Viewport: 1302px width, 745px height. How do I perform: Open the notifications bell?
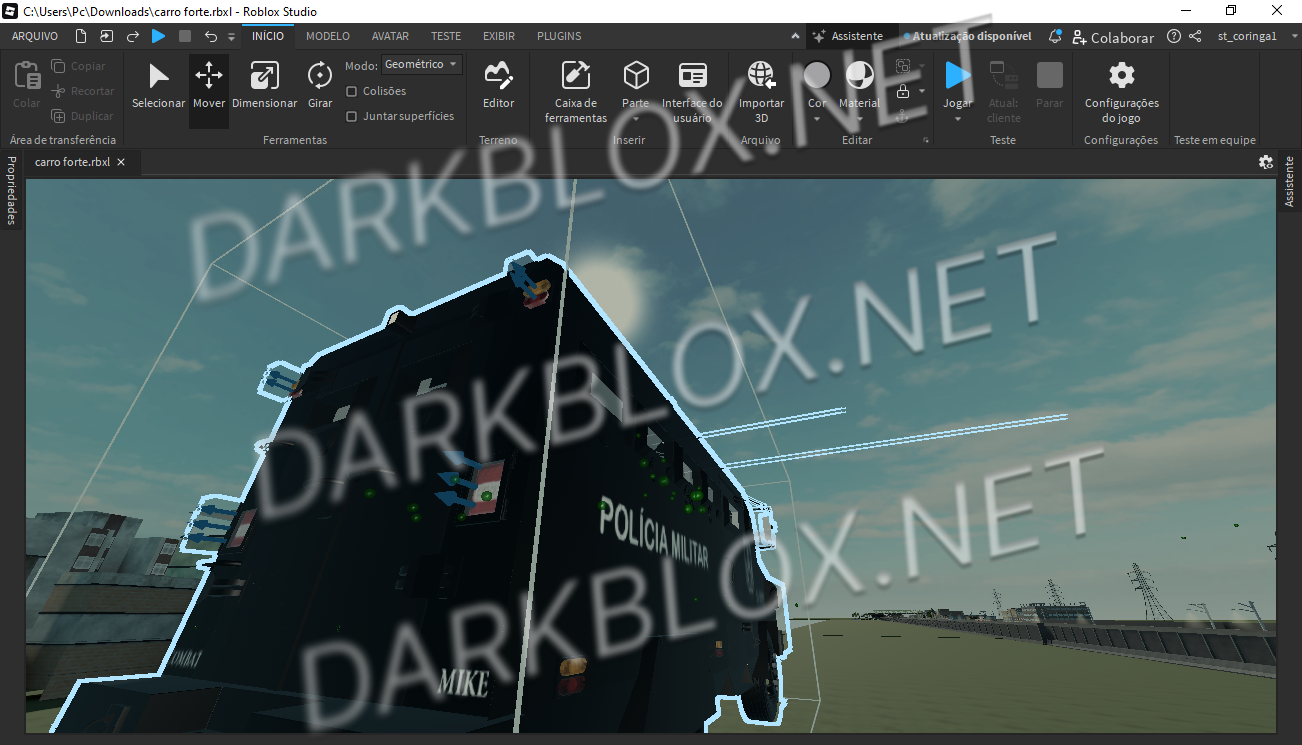click(x=1055, y=36)
